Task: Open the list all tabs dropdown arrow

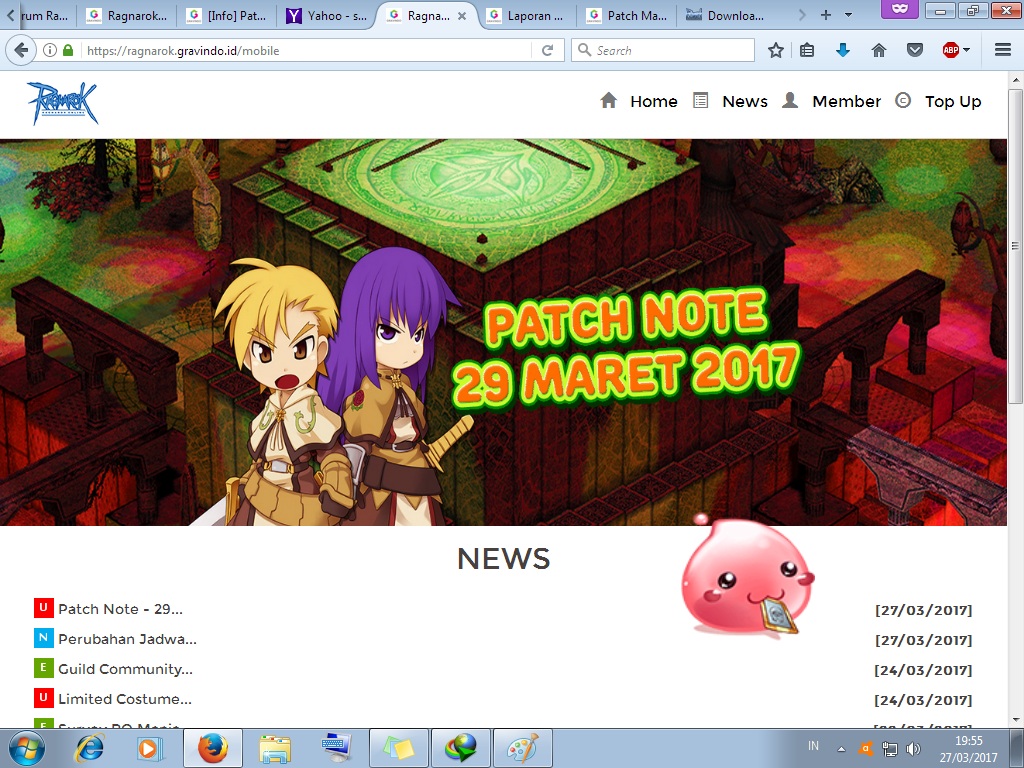Action: click(x=848, y=15)
